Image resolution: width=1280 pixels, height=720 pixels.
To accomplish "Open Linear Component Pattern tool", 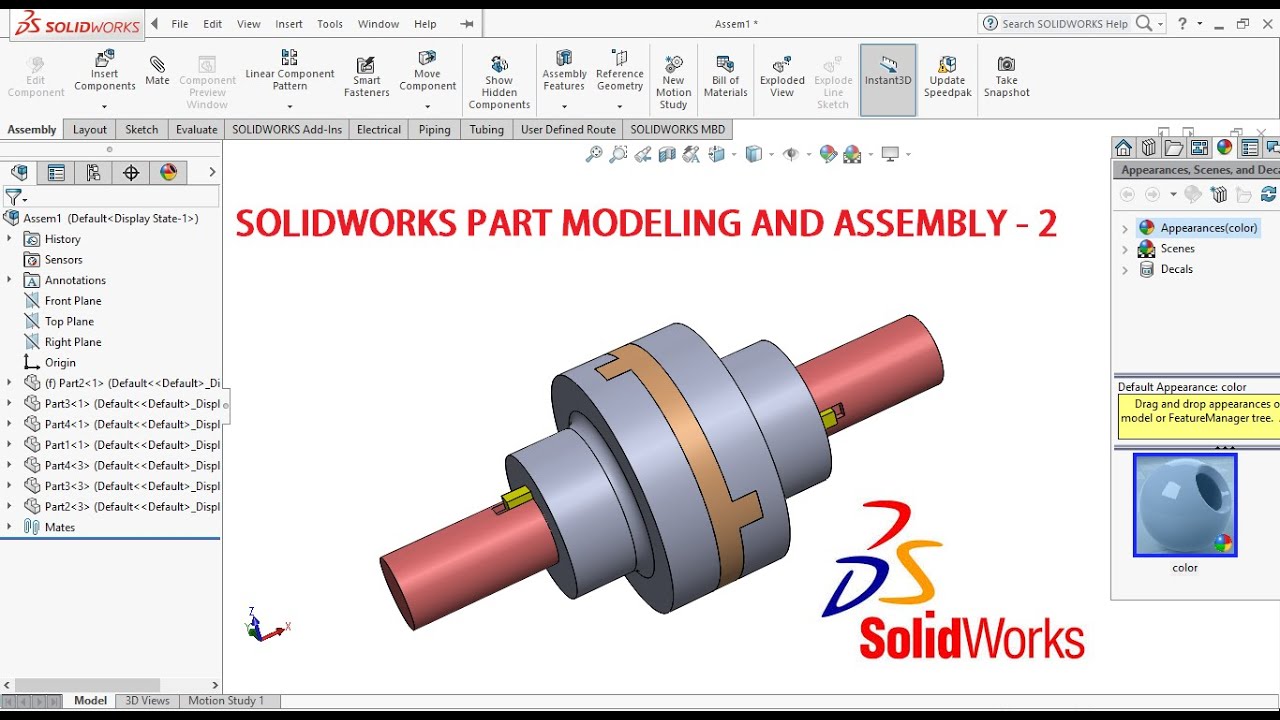I will (x=290, y=70).
